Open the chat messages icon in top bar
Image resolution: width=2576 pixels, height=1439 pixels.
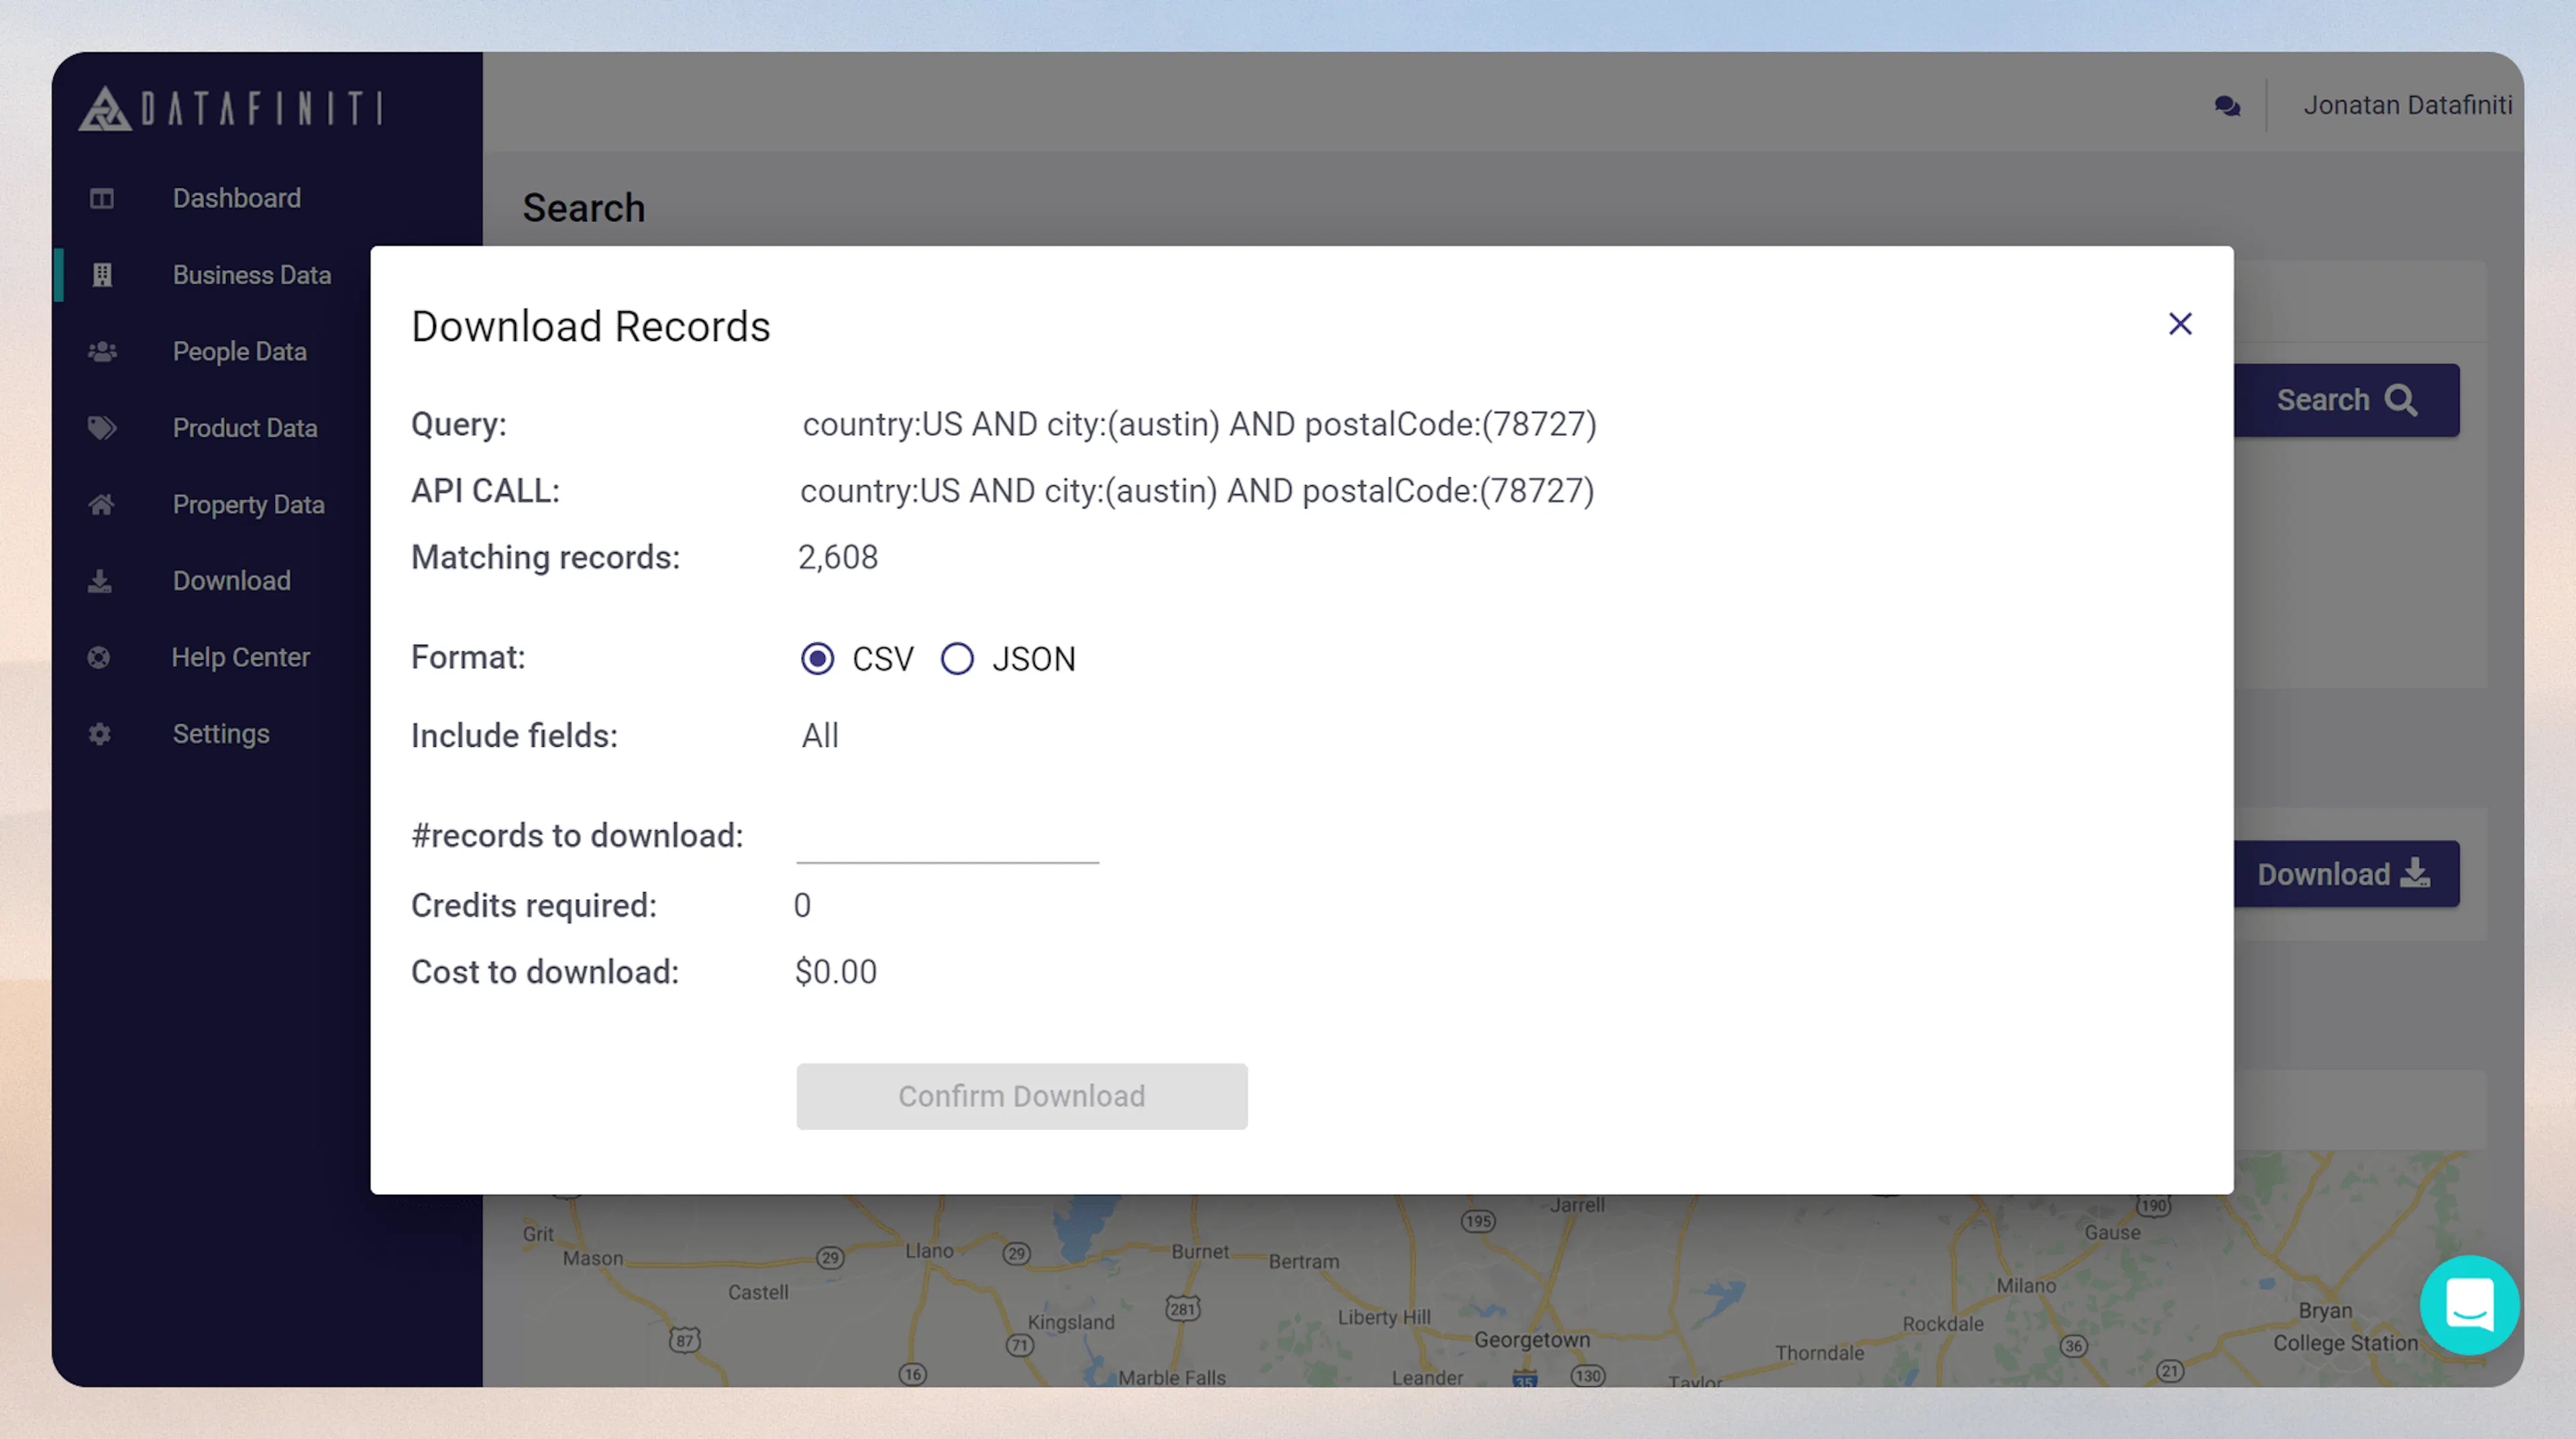click(2227, 105)
